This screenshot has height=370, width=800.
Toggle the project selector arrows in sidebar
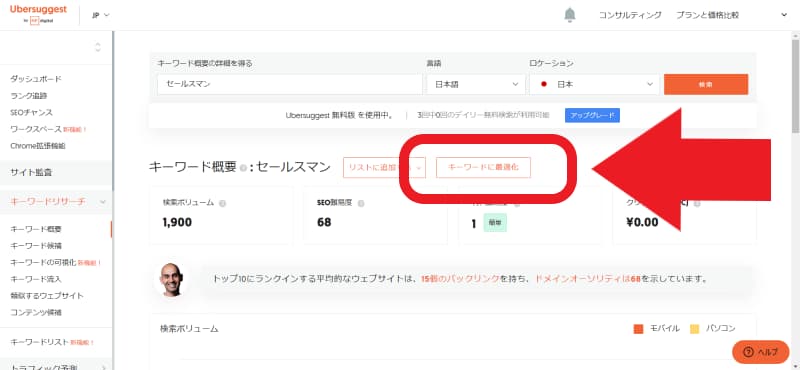(x=98, y=47)
